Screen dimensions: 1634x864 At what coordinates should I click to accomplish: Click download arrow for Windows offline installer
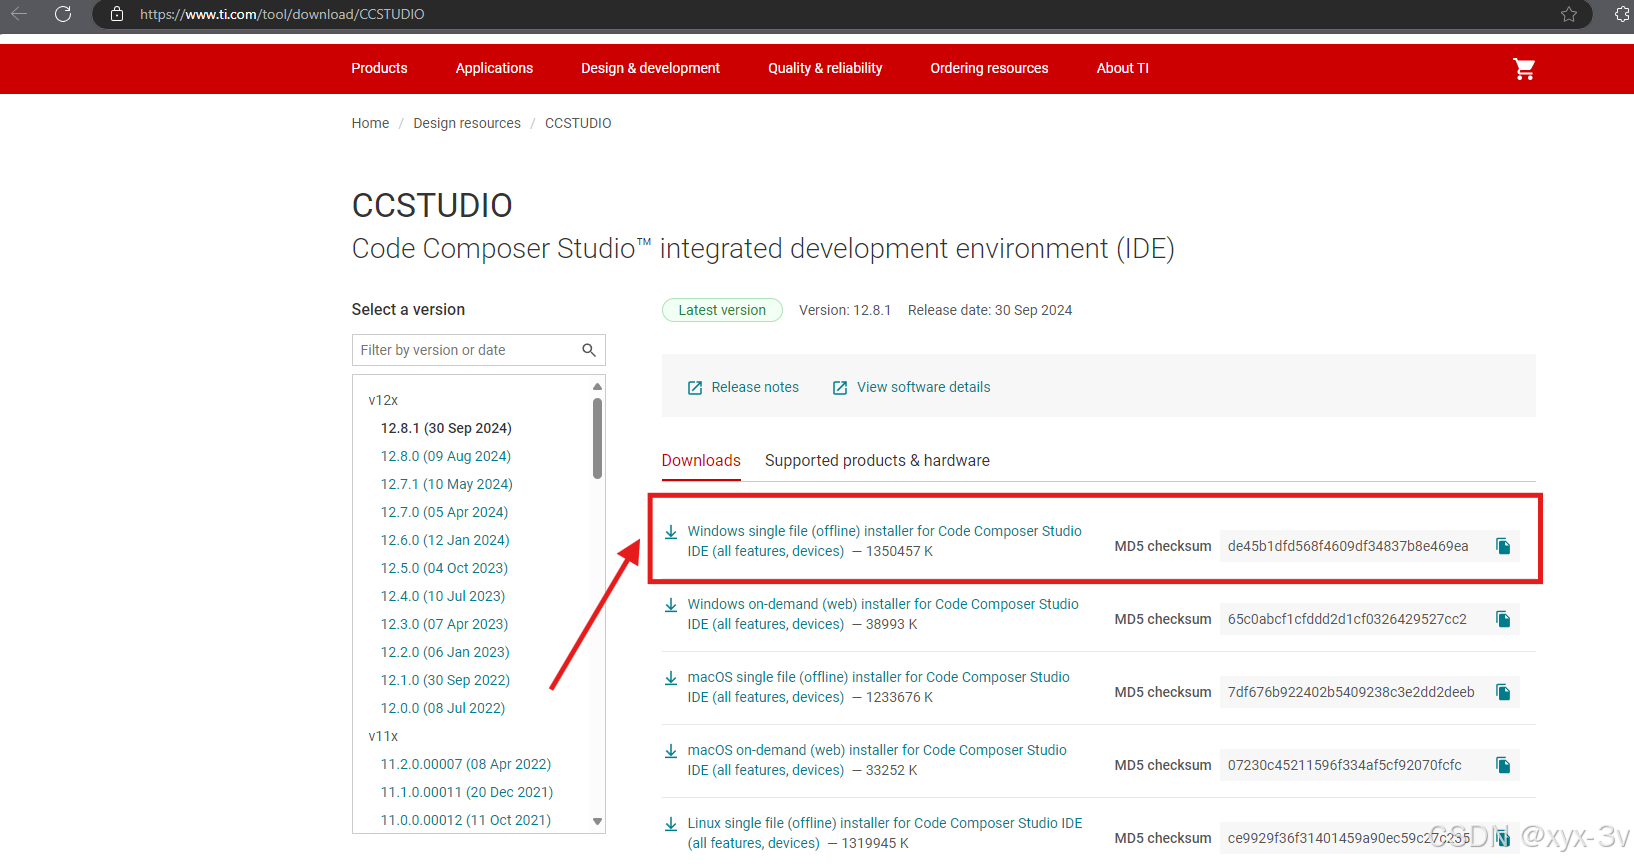(x=671, y=532)
